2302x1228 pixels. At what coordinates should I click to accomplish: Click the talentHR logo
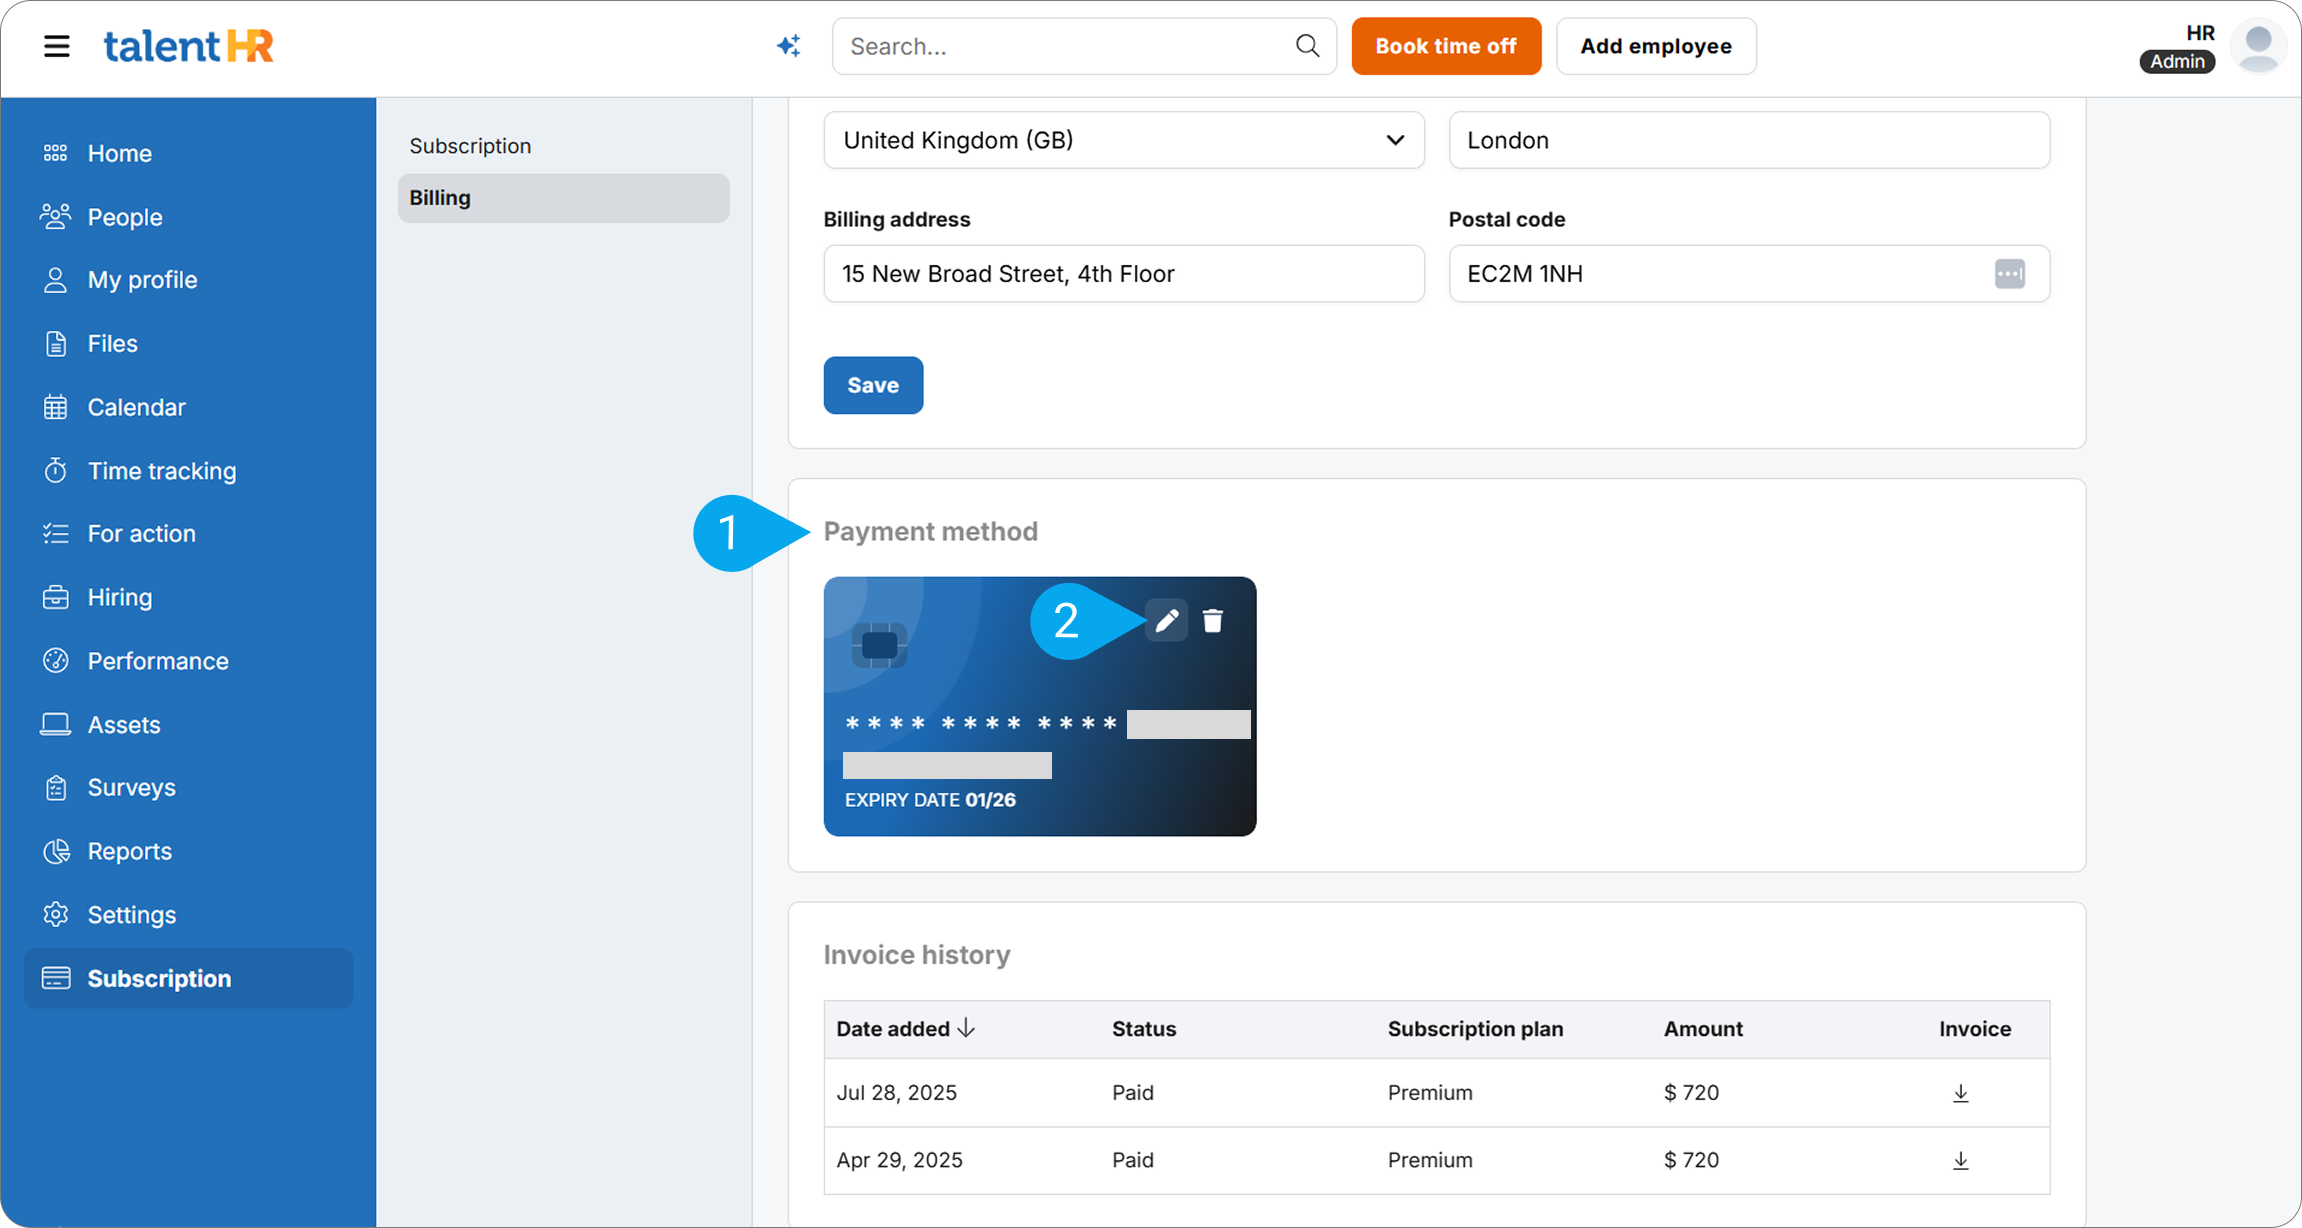(188, 46)
